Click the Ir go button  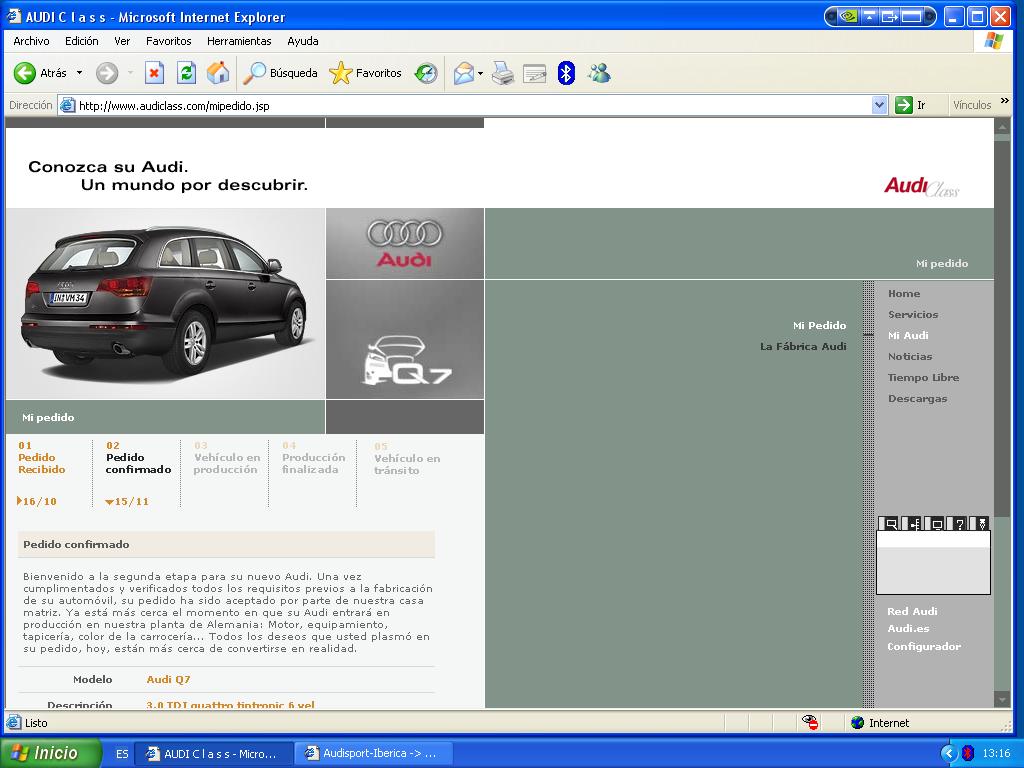pos(911,105)
